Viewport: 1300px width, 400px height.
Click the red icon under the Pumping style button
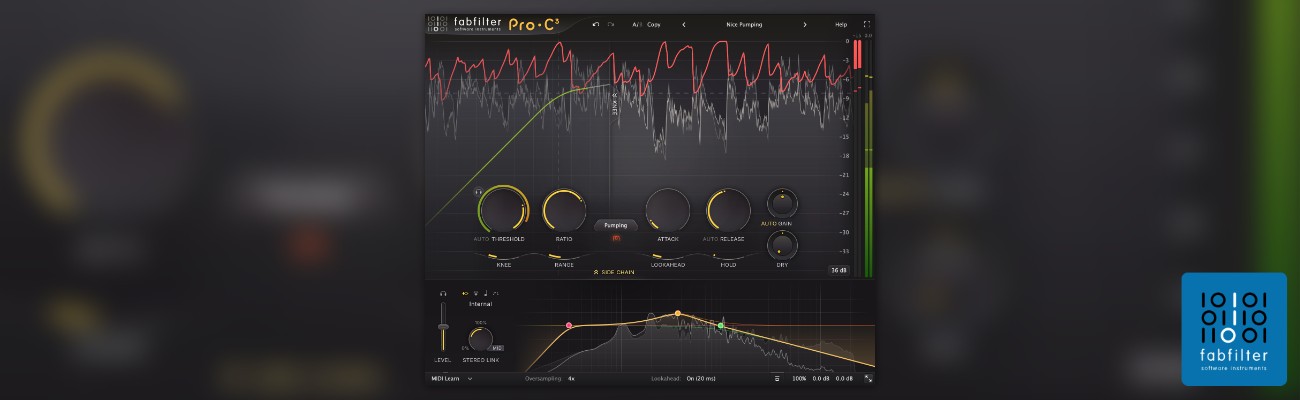(x=616, y=238)
